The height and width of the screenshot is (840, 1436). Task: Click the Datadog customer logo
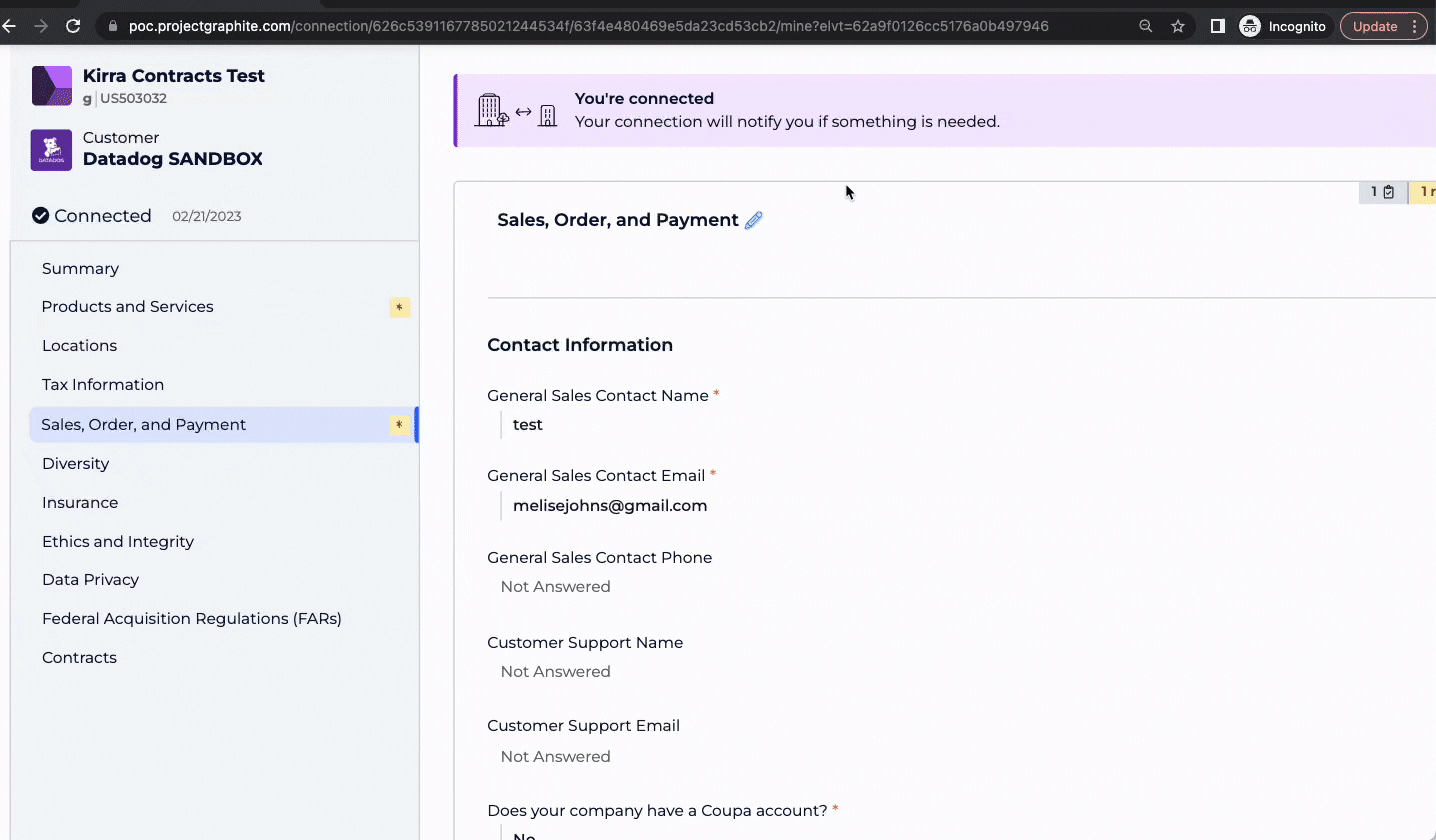tap(51, 150)
